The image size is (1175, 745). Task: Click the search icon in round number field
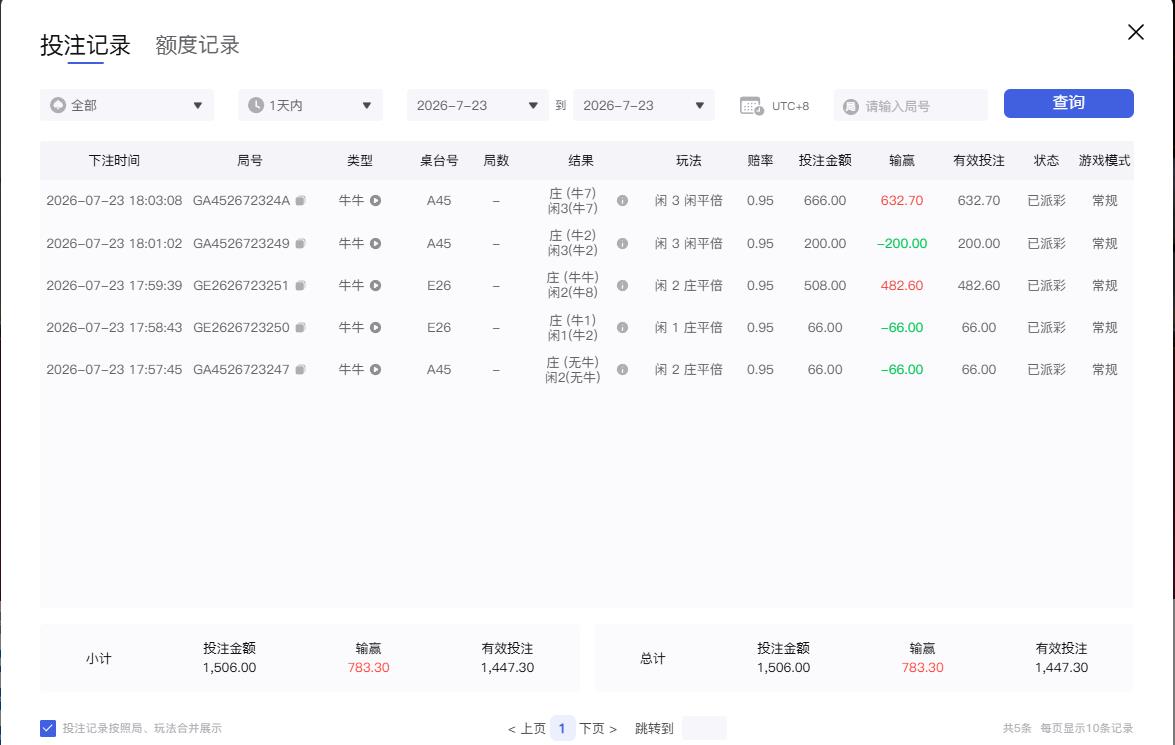pyautogui.click(x=851, y=106)
